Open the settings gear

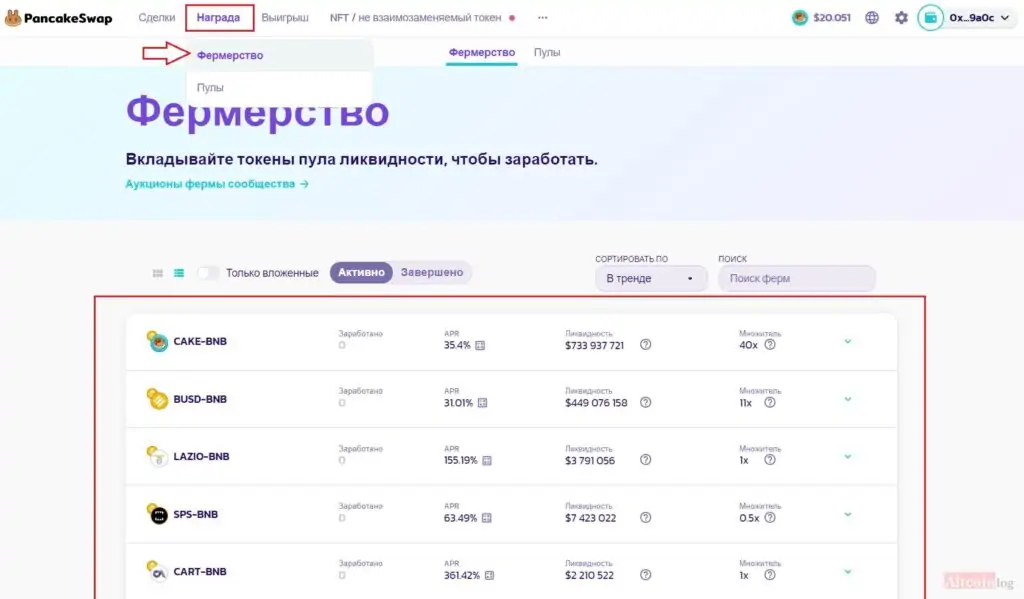pos(901,18)
